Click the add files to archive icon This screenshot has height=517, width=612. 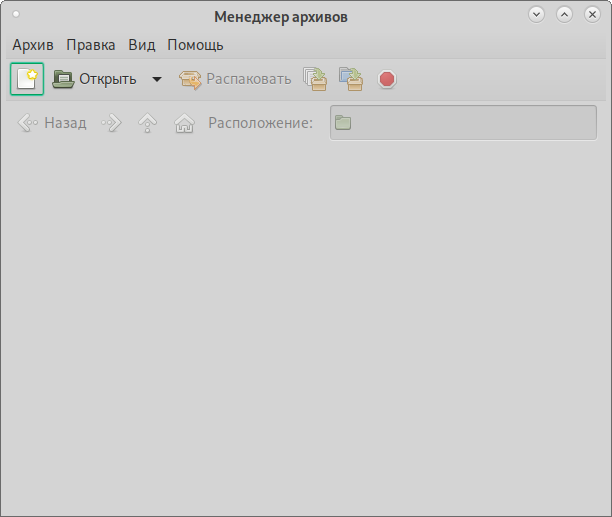coord(315,79)
